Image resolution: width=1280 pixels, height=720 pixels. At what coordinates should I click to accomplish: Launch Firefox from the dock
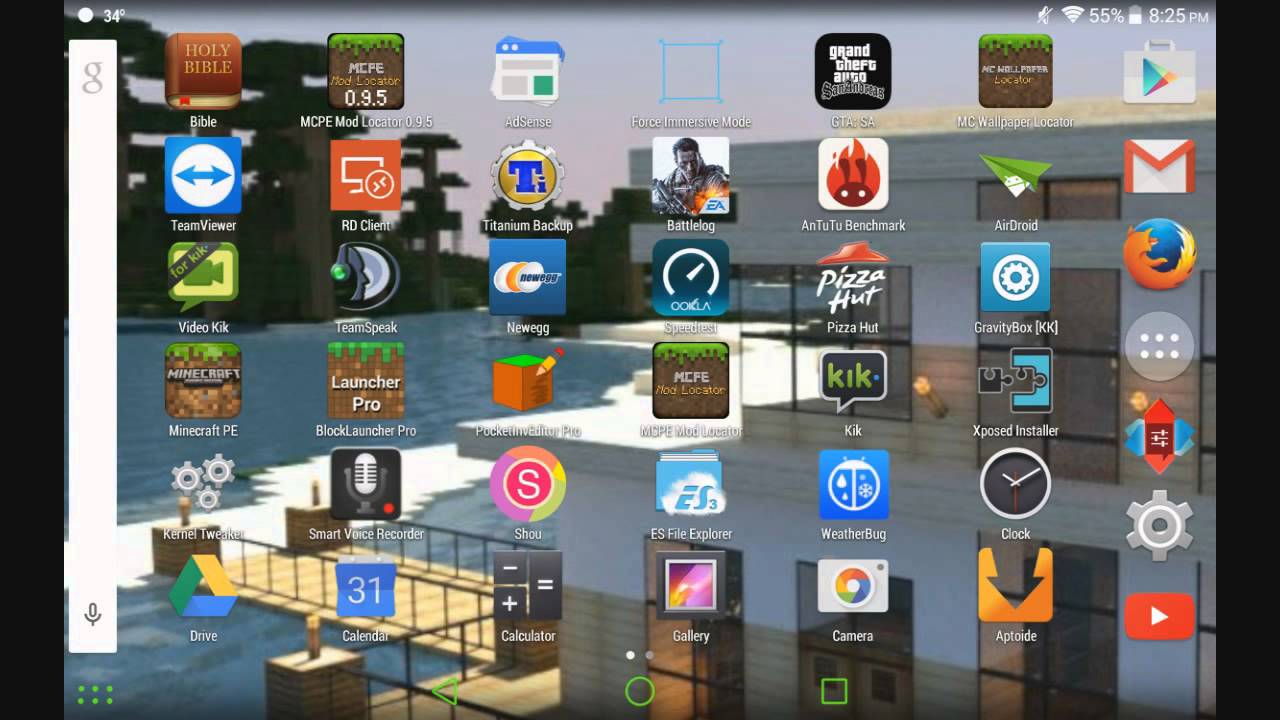click(x=1160, y=254)
